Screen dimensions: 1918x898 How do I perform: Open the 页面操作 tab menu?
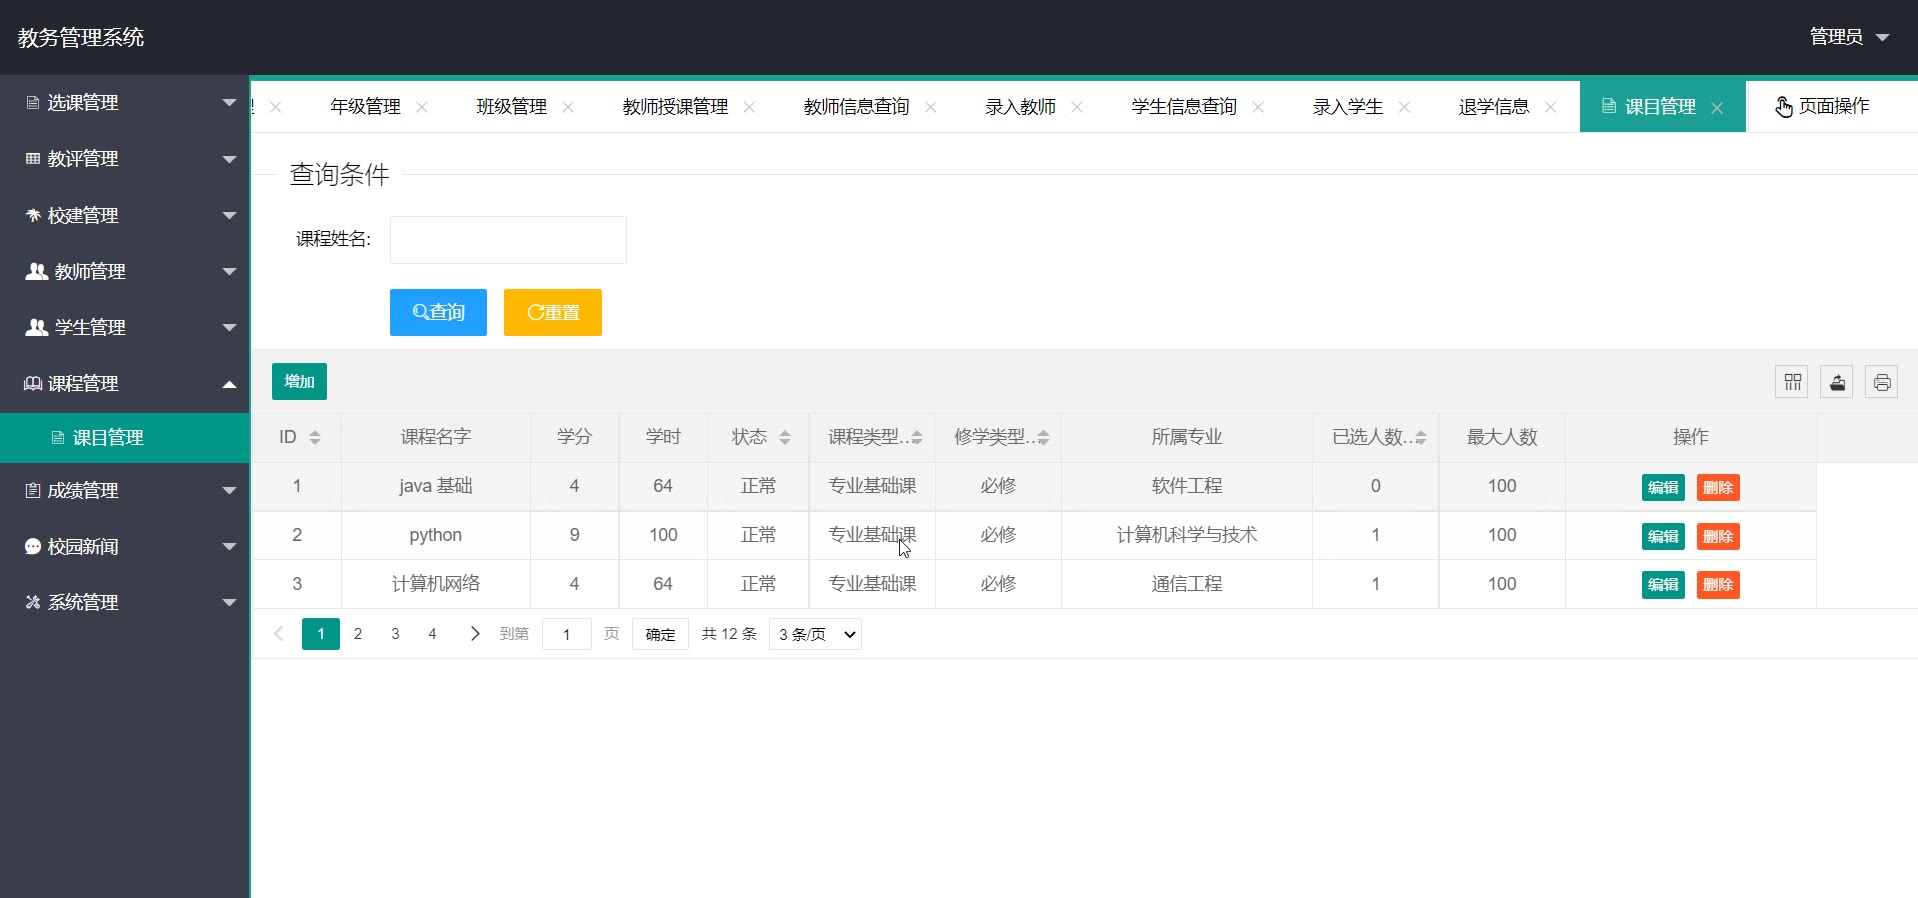coord(1822,106)
